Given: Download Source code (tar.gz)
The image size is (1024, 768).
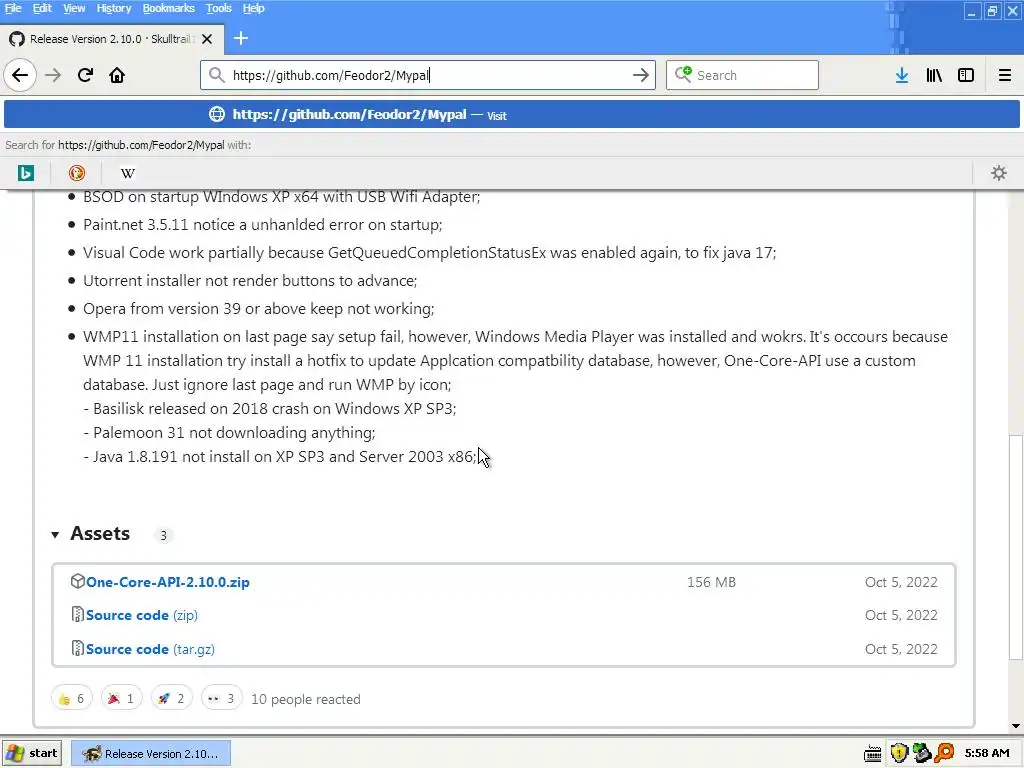Looking at the screenshot, I should (150, 649).
